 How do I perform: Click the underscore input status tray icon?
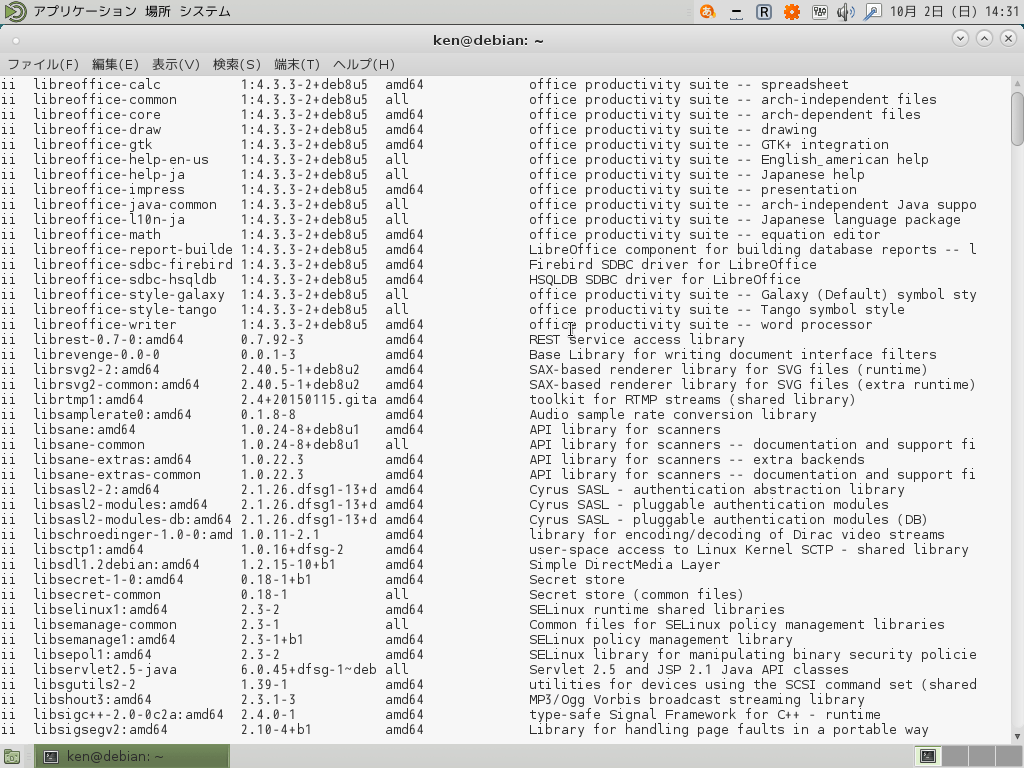point(737,12)
